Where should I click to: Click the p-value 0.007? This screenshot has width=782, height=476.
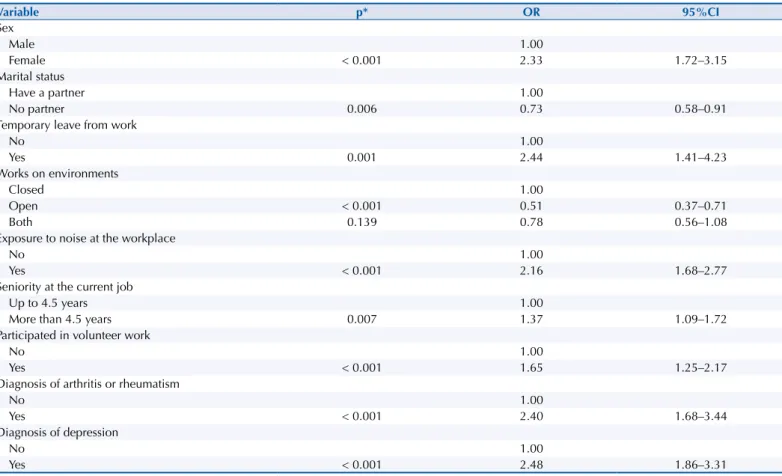362,319
